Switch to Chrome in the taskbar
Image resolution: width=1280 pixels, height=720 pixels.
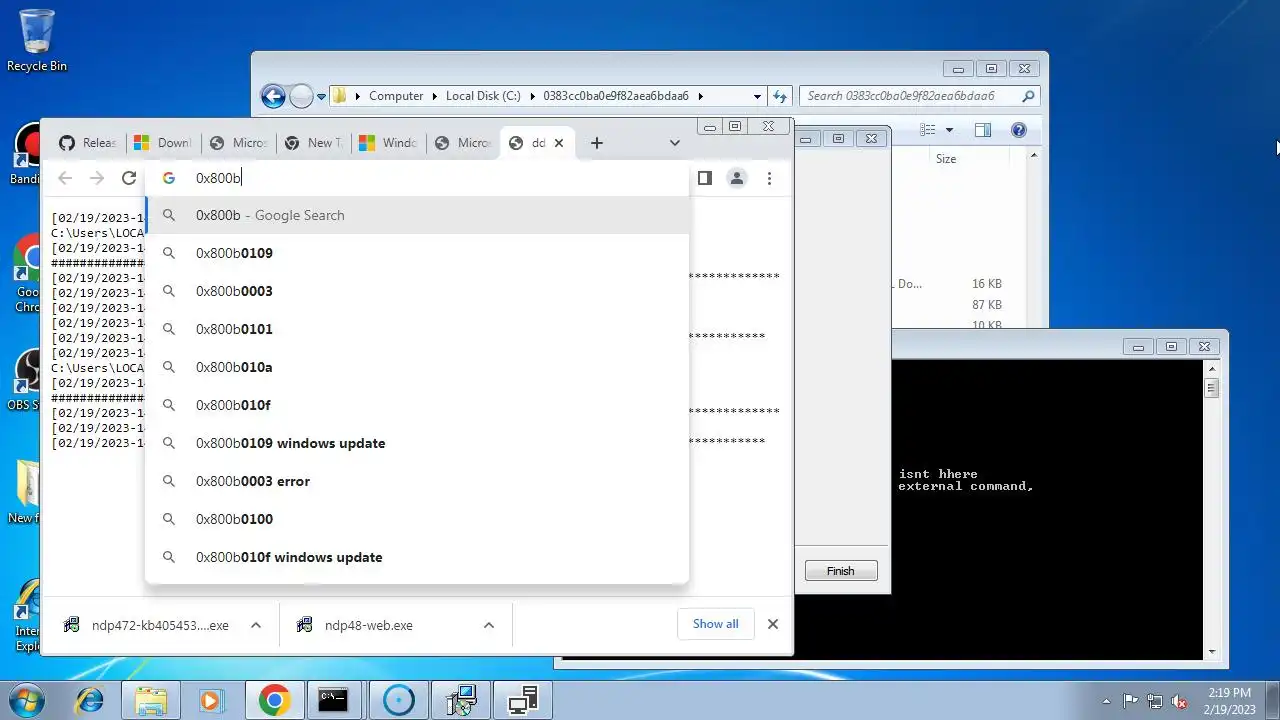275,701
